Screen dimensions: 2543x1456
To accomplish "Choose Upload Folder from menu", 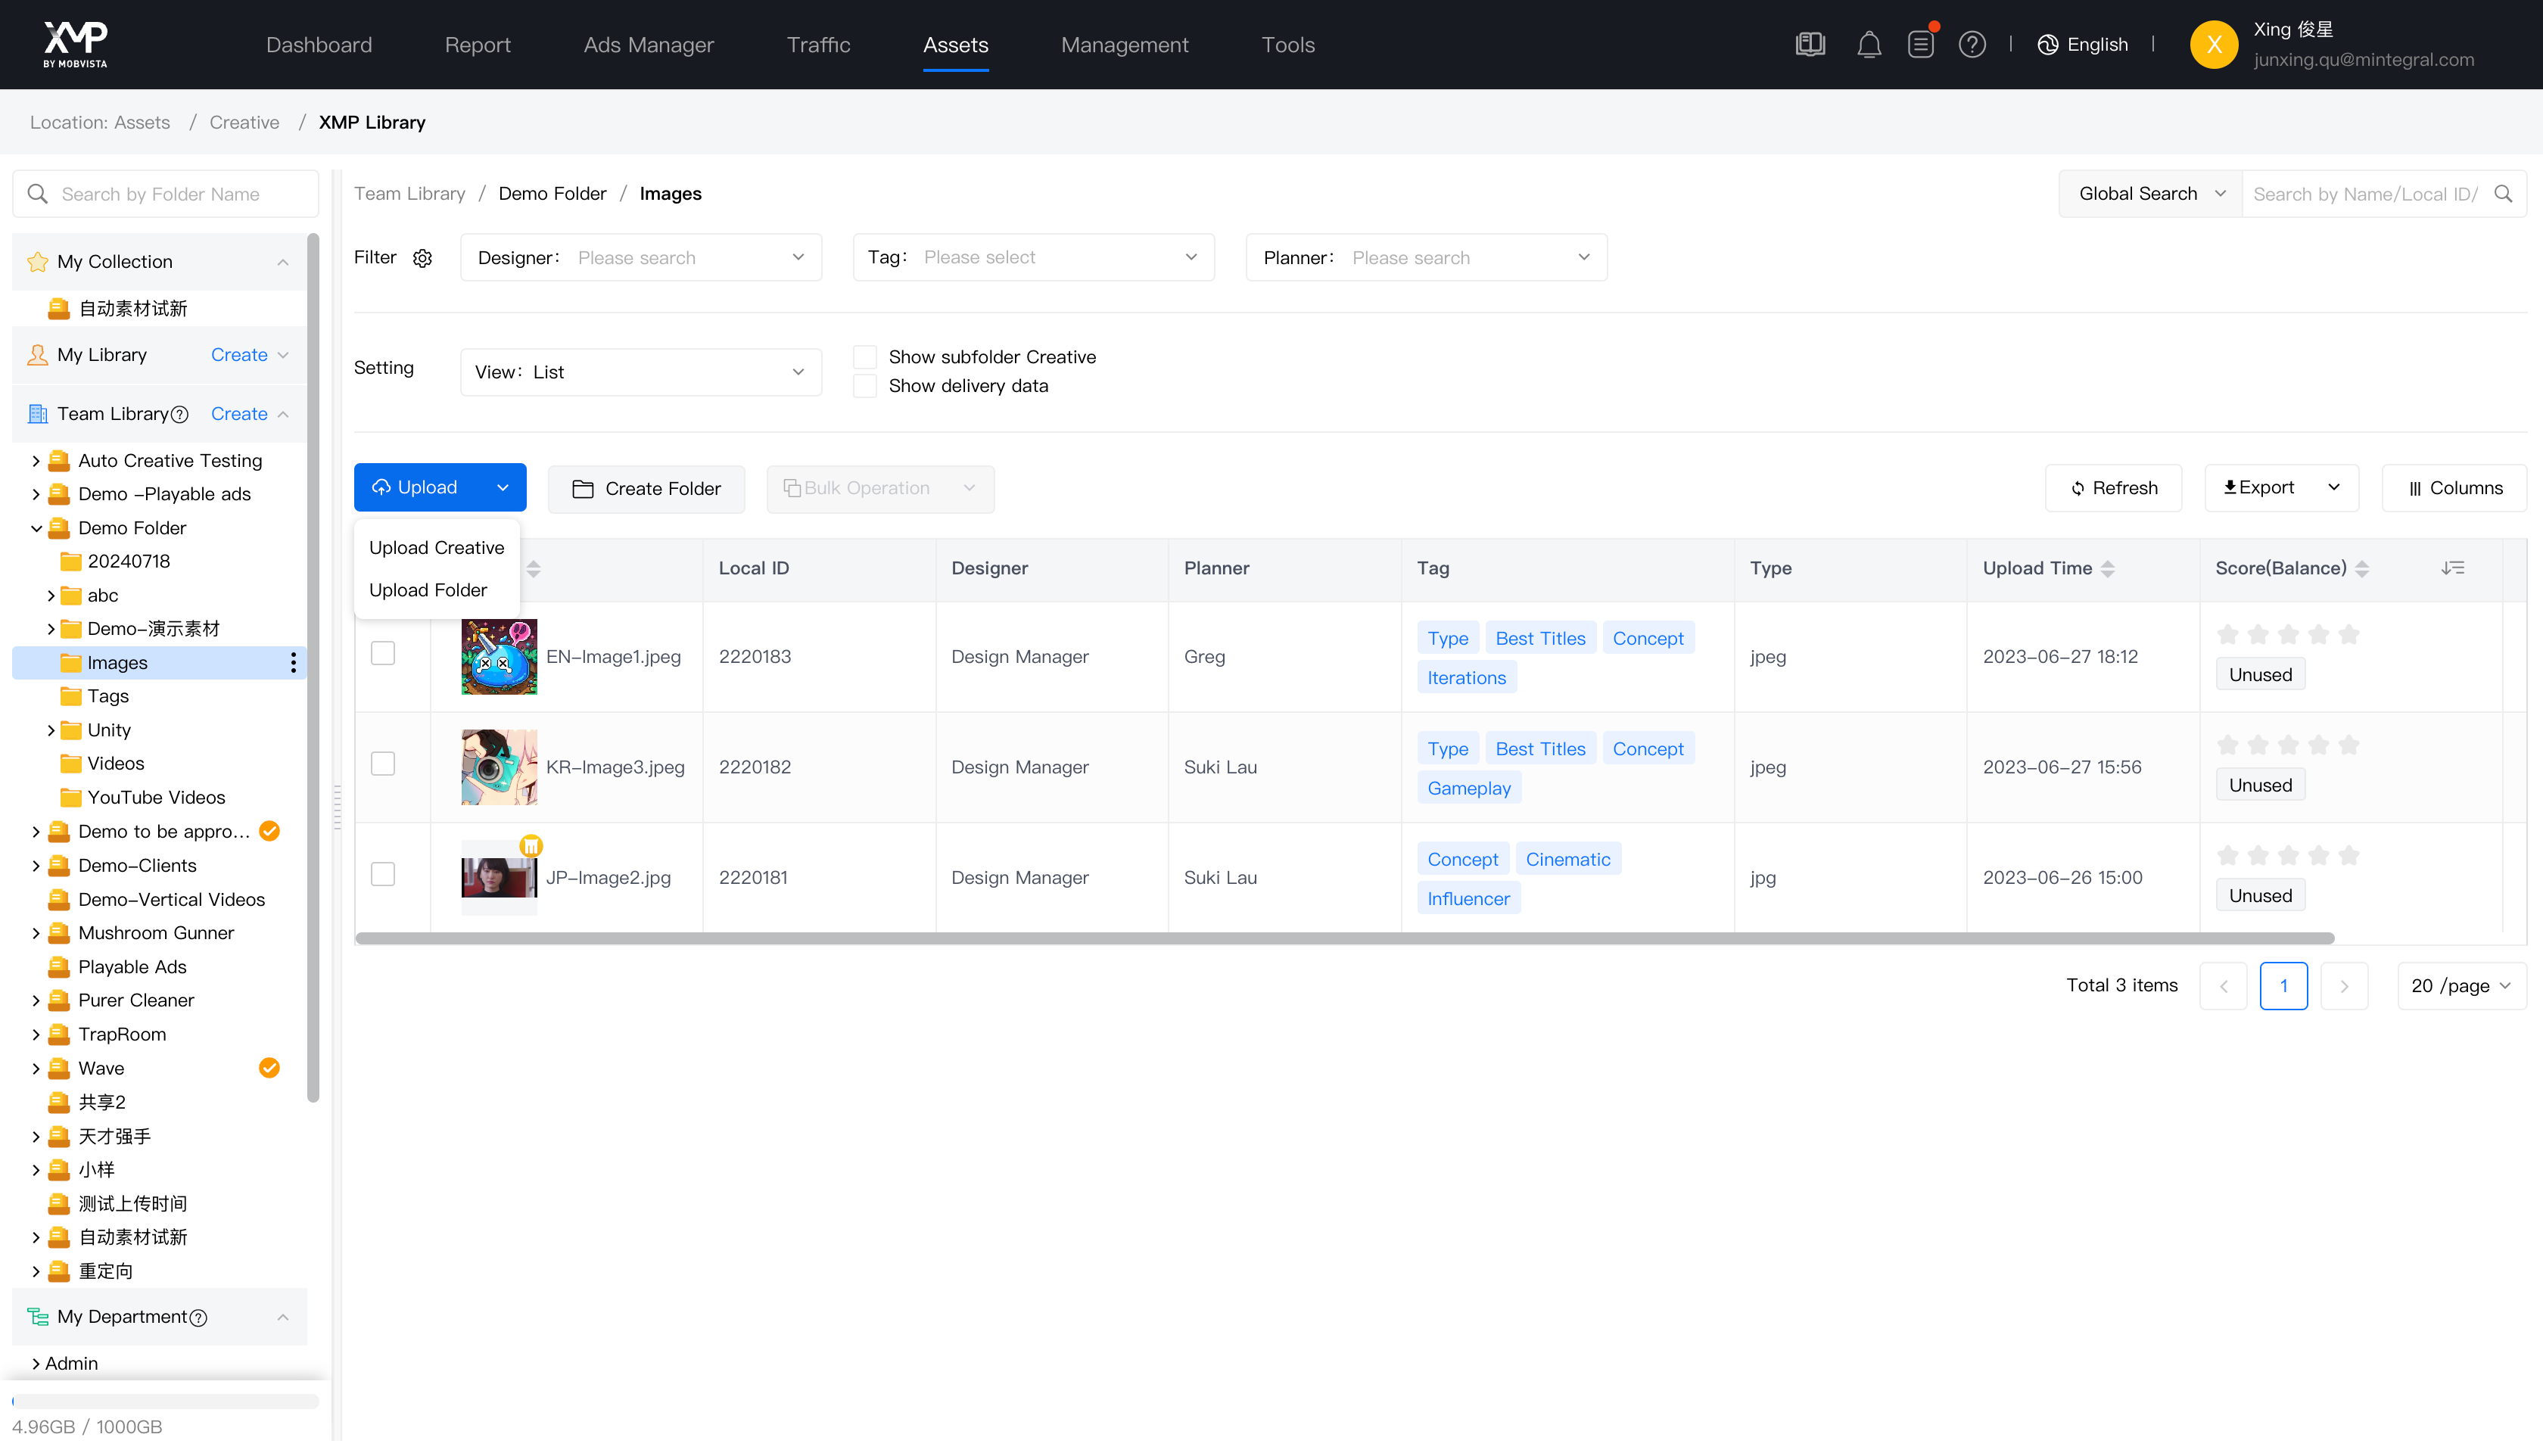I will point(428,590).
